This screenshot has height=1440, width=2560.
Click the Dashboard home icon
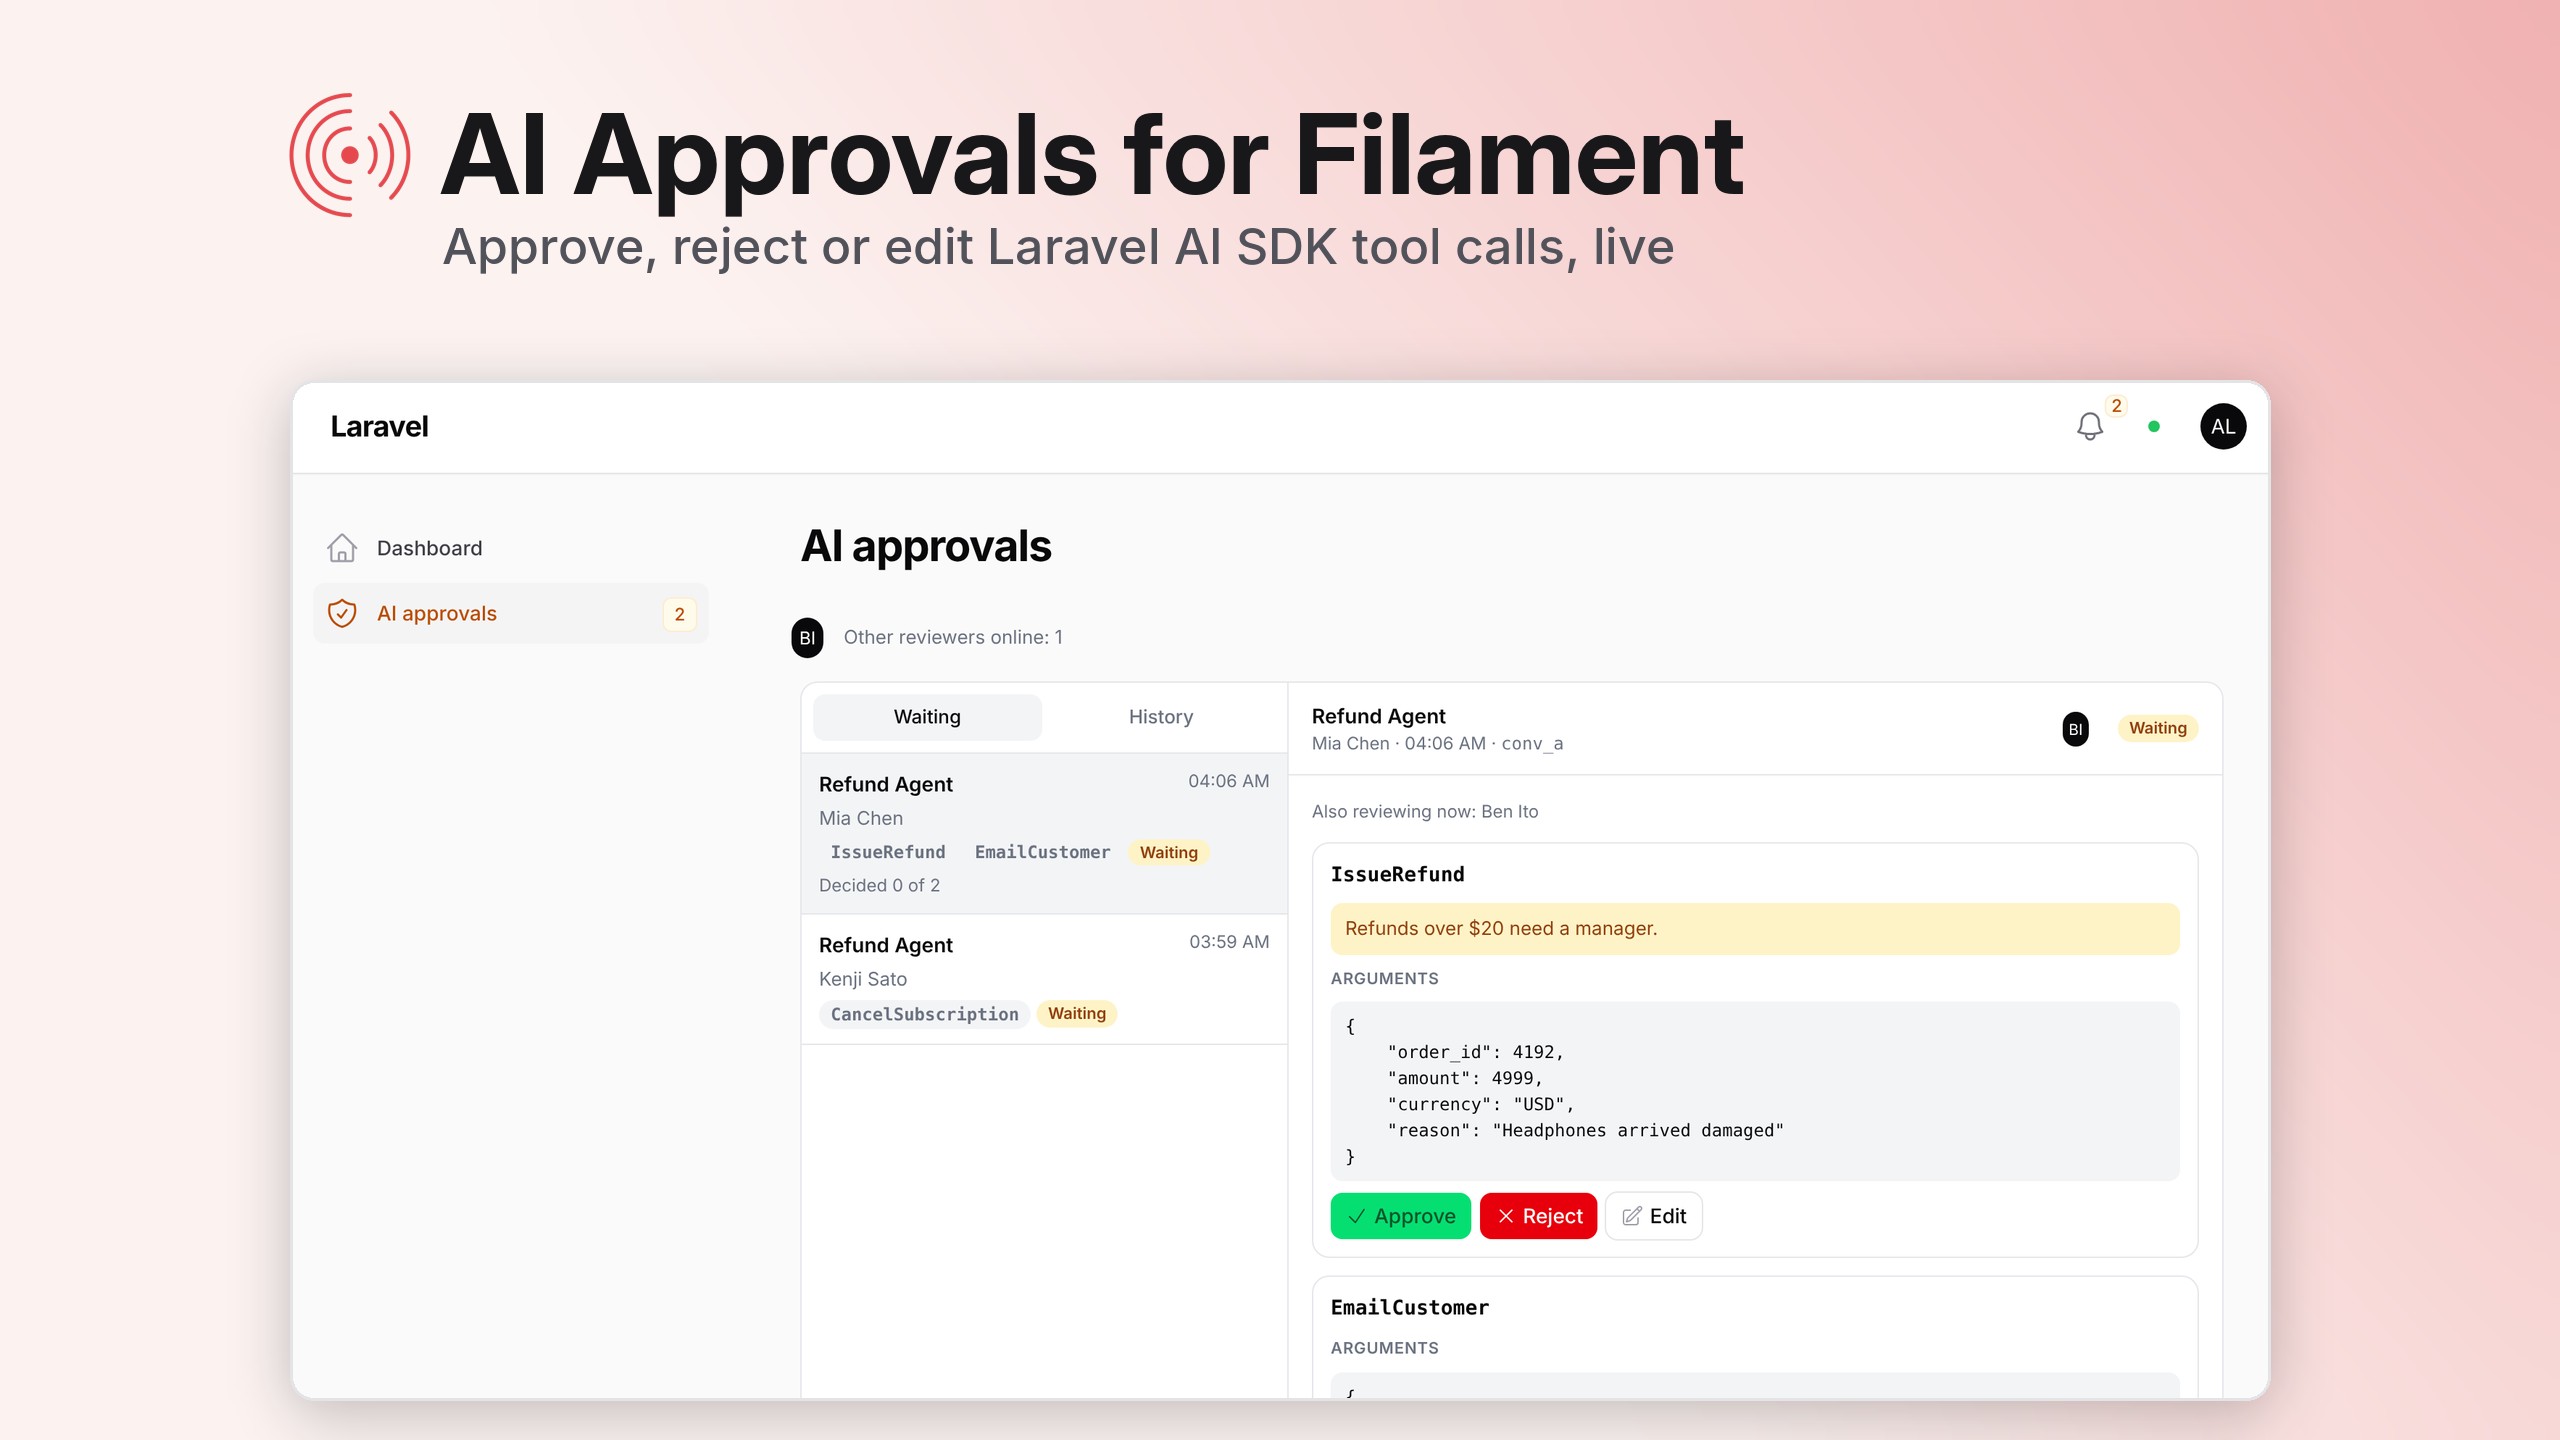click(342, 548)
